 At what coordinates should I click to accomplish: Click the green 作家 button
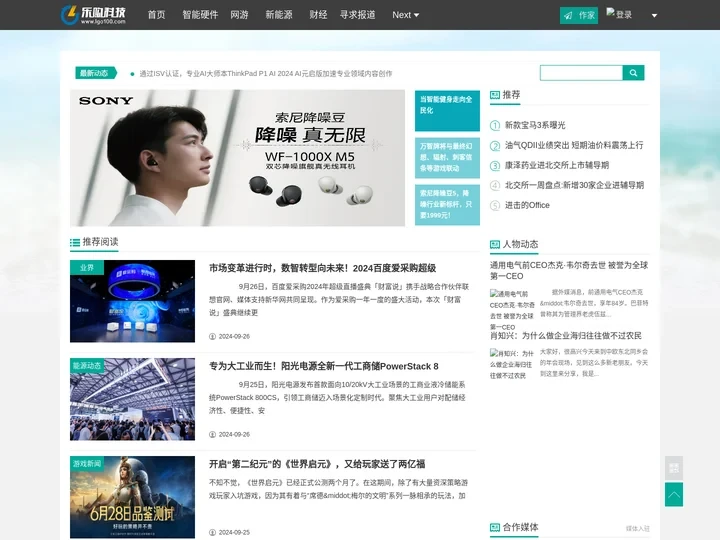[x=579, y=15]
